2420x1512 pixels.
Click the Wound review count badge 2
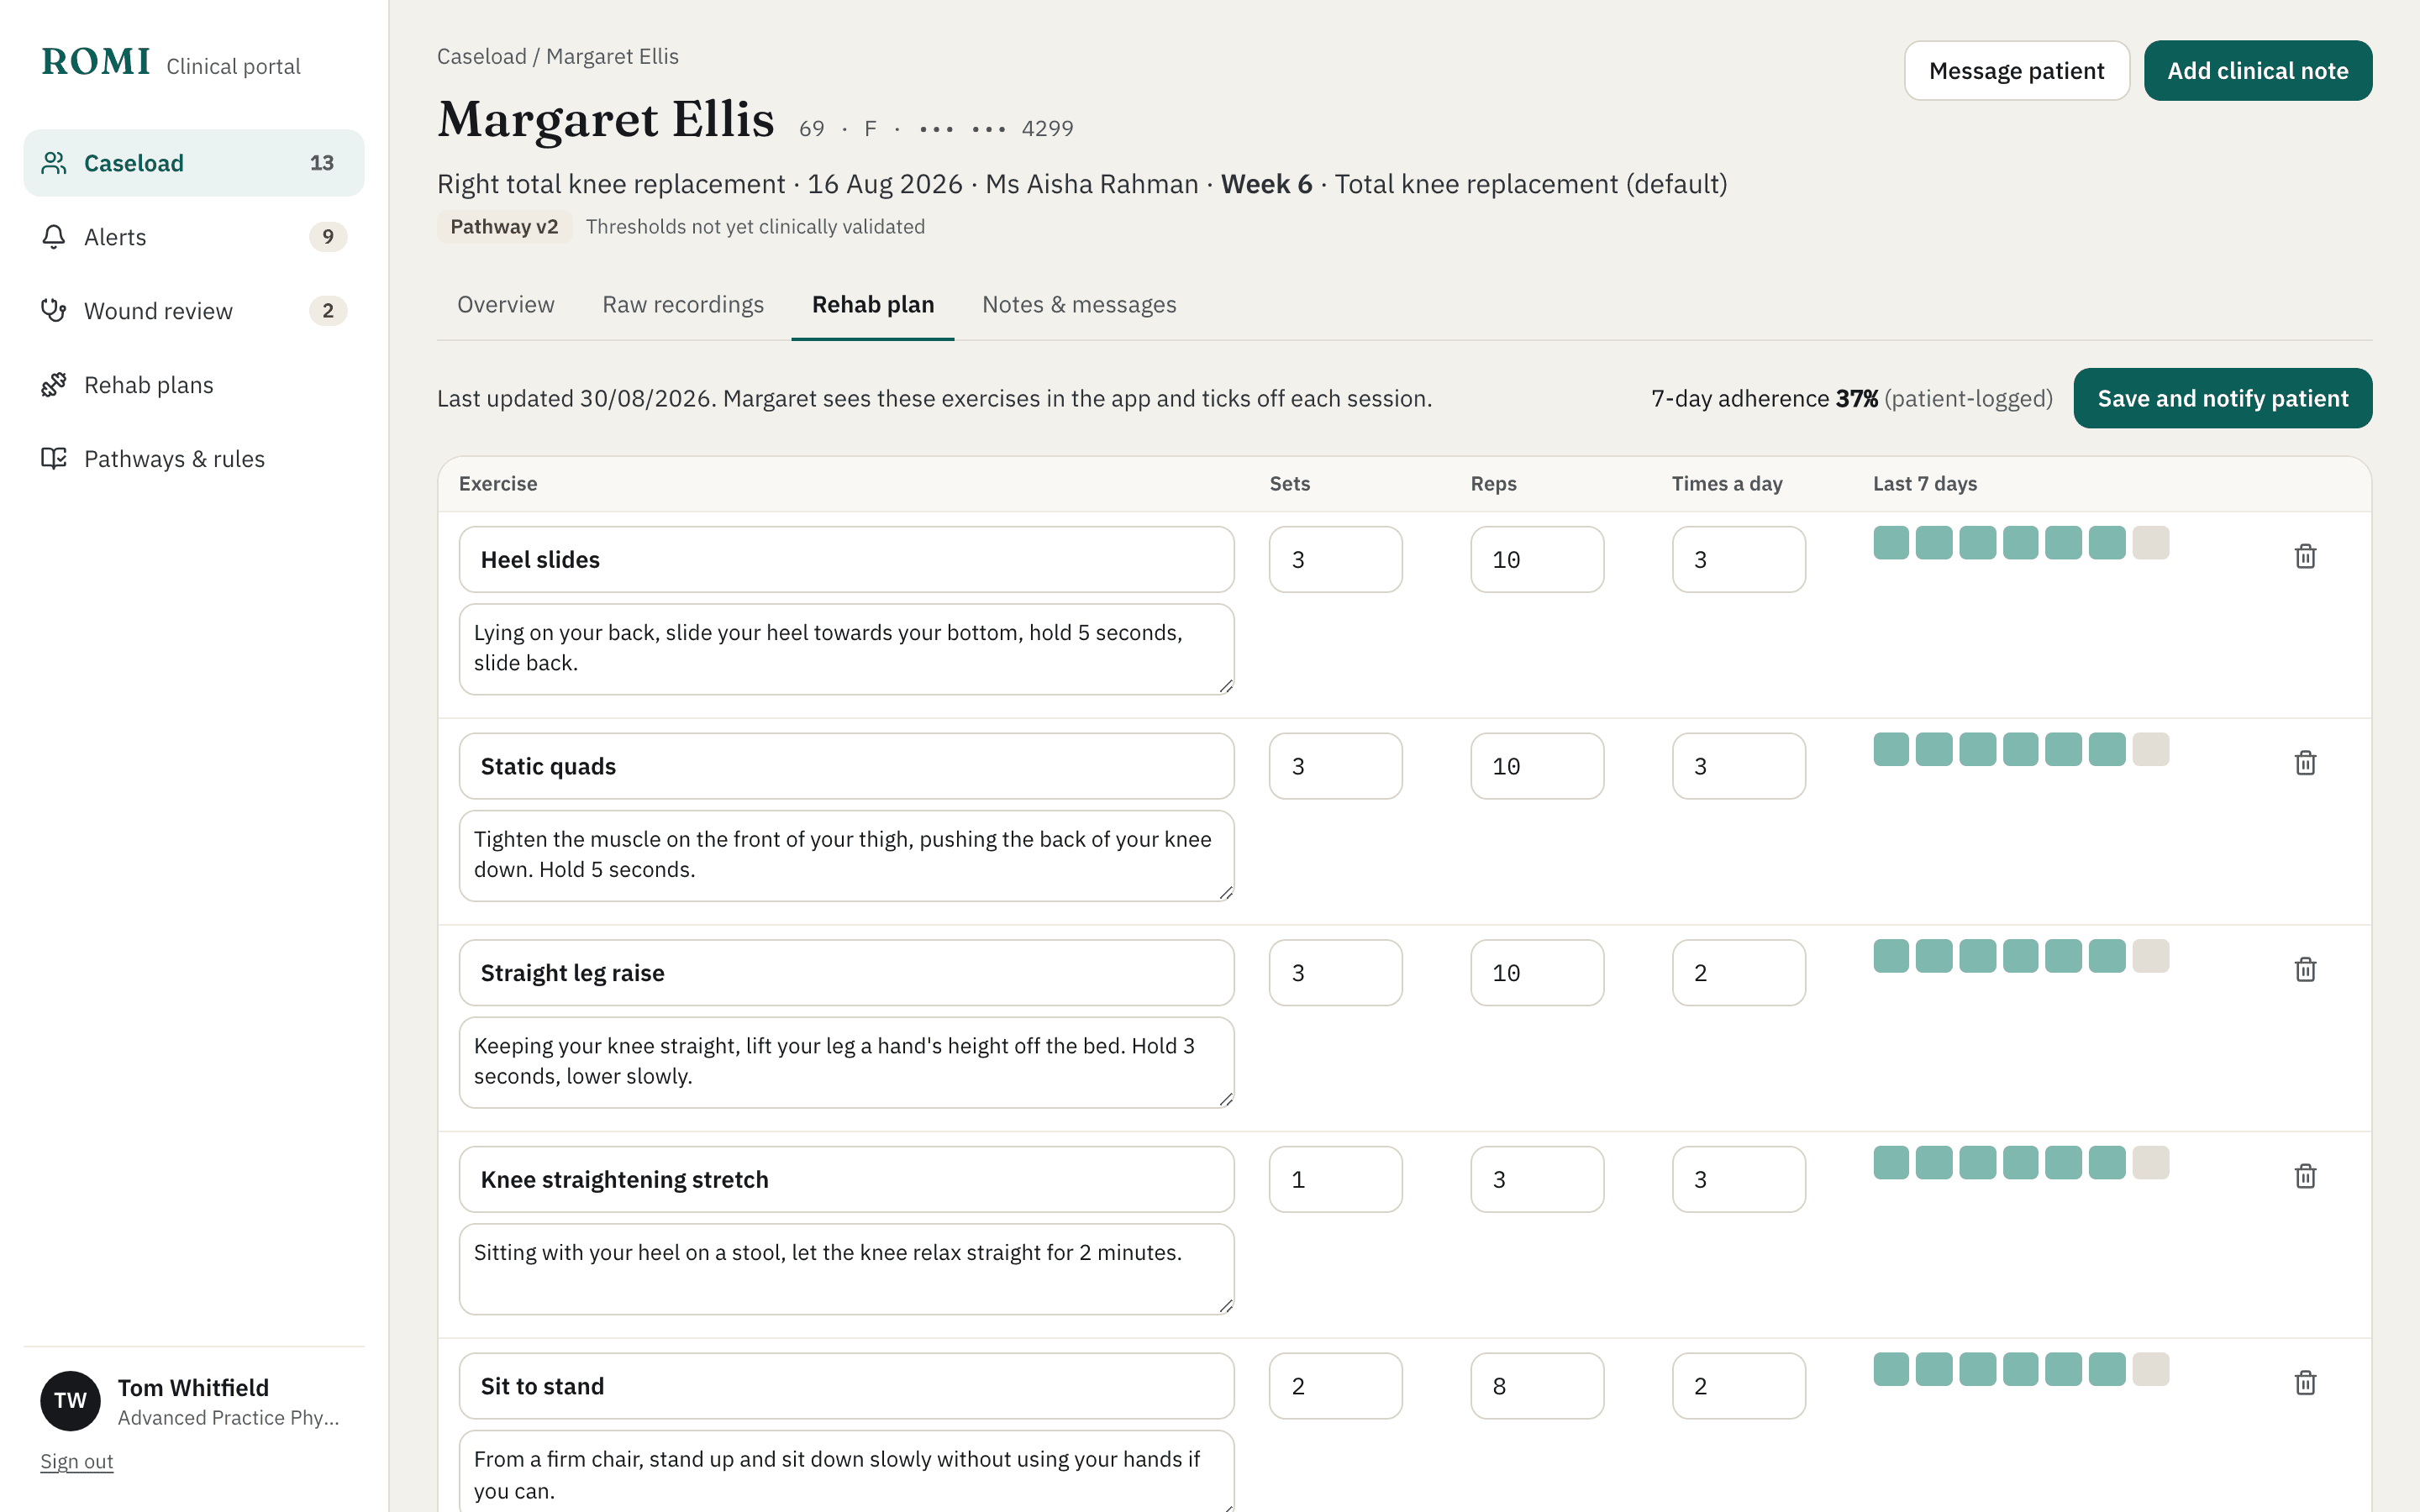(x=327, y=311)
